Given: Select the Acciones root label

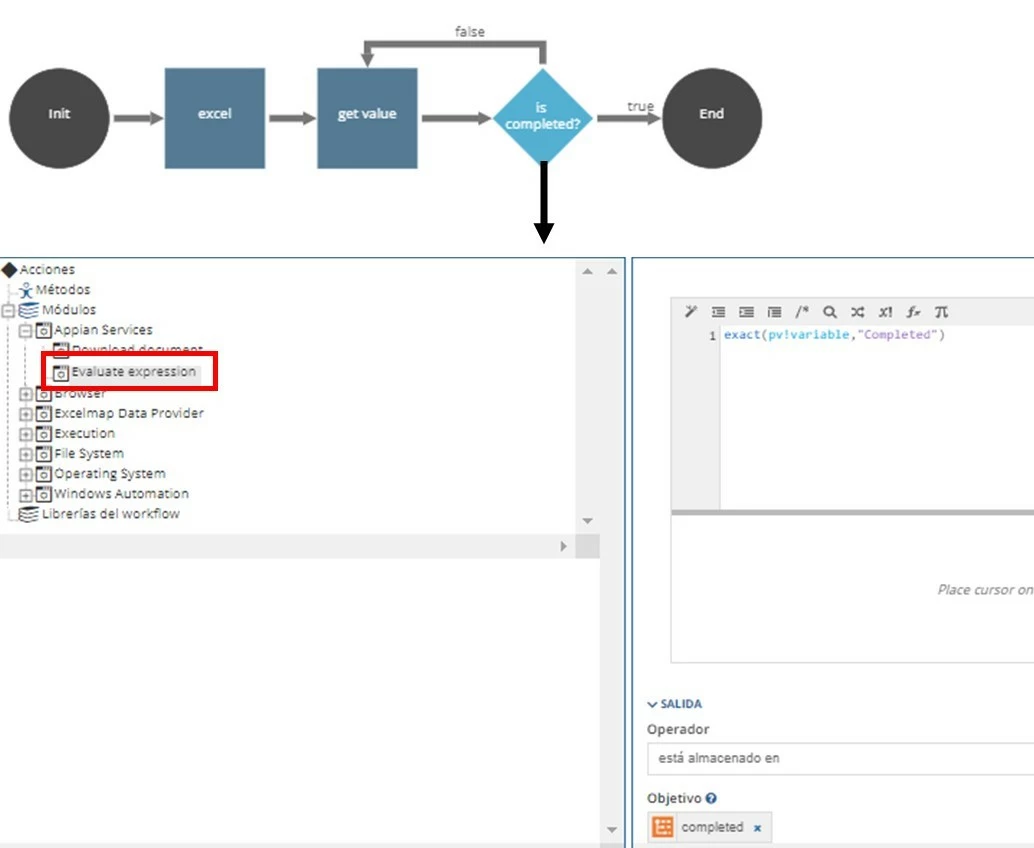Looking at the screenshot, I should coord(47,269).
